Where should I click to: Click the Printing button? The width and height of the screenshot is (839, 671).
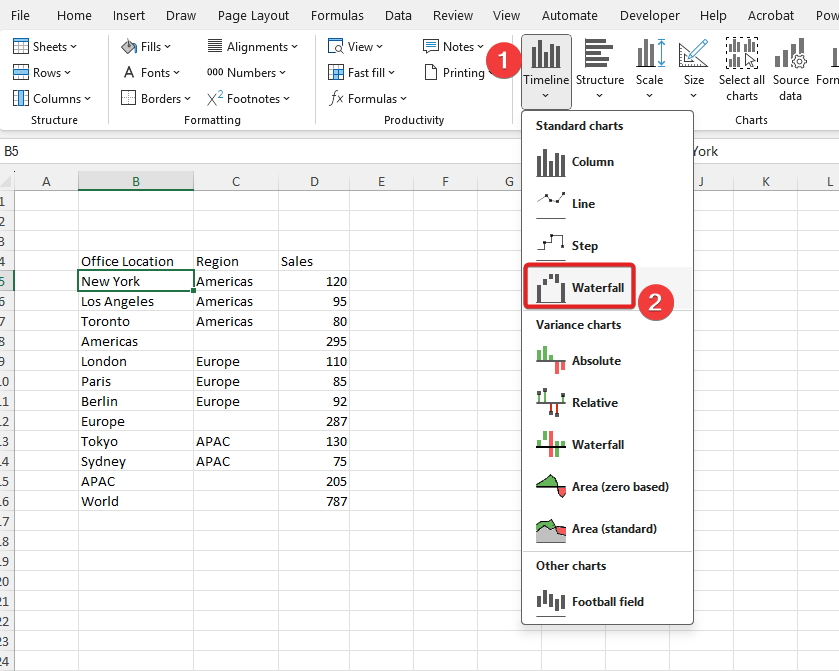tap(455, 73)
